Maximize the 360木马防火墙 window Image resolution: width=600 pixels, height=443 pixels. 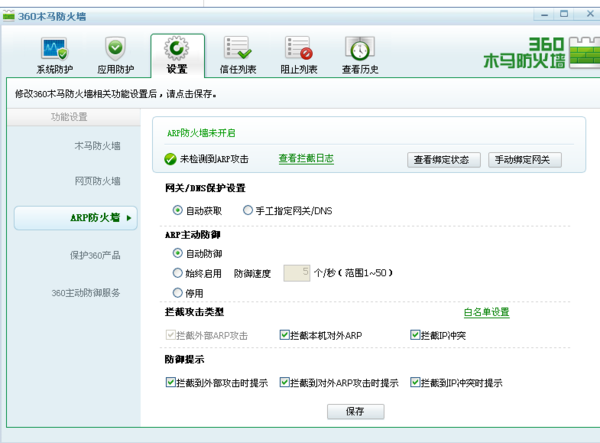[x=564, y=14]
